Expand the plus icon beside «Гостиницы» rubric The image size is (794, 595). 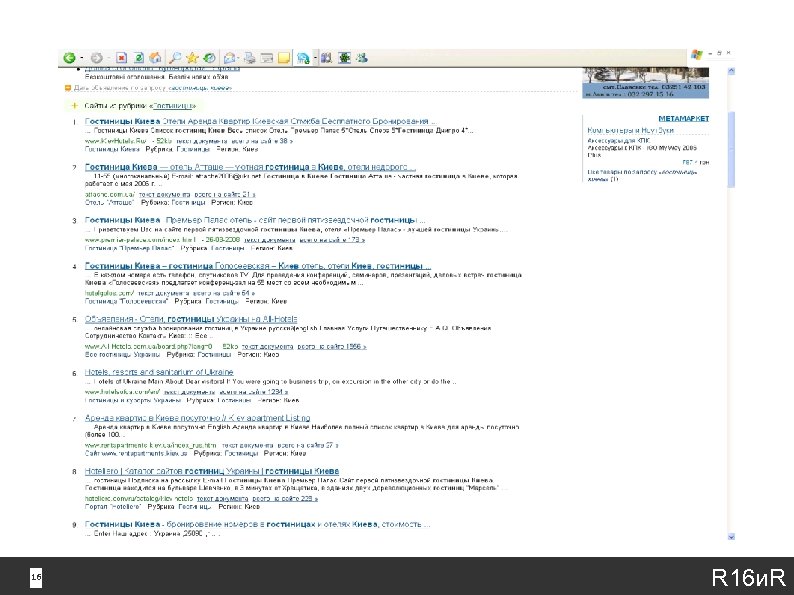coord(74,106)
